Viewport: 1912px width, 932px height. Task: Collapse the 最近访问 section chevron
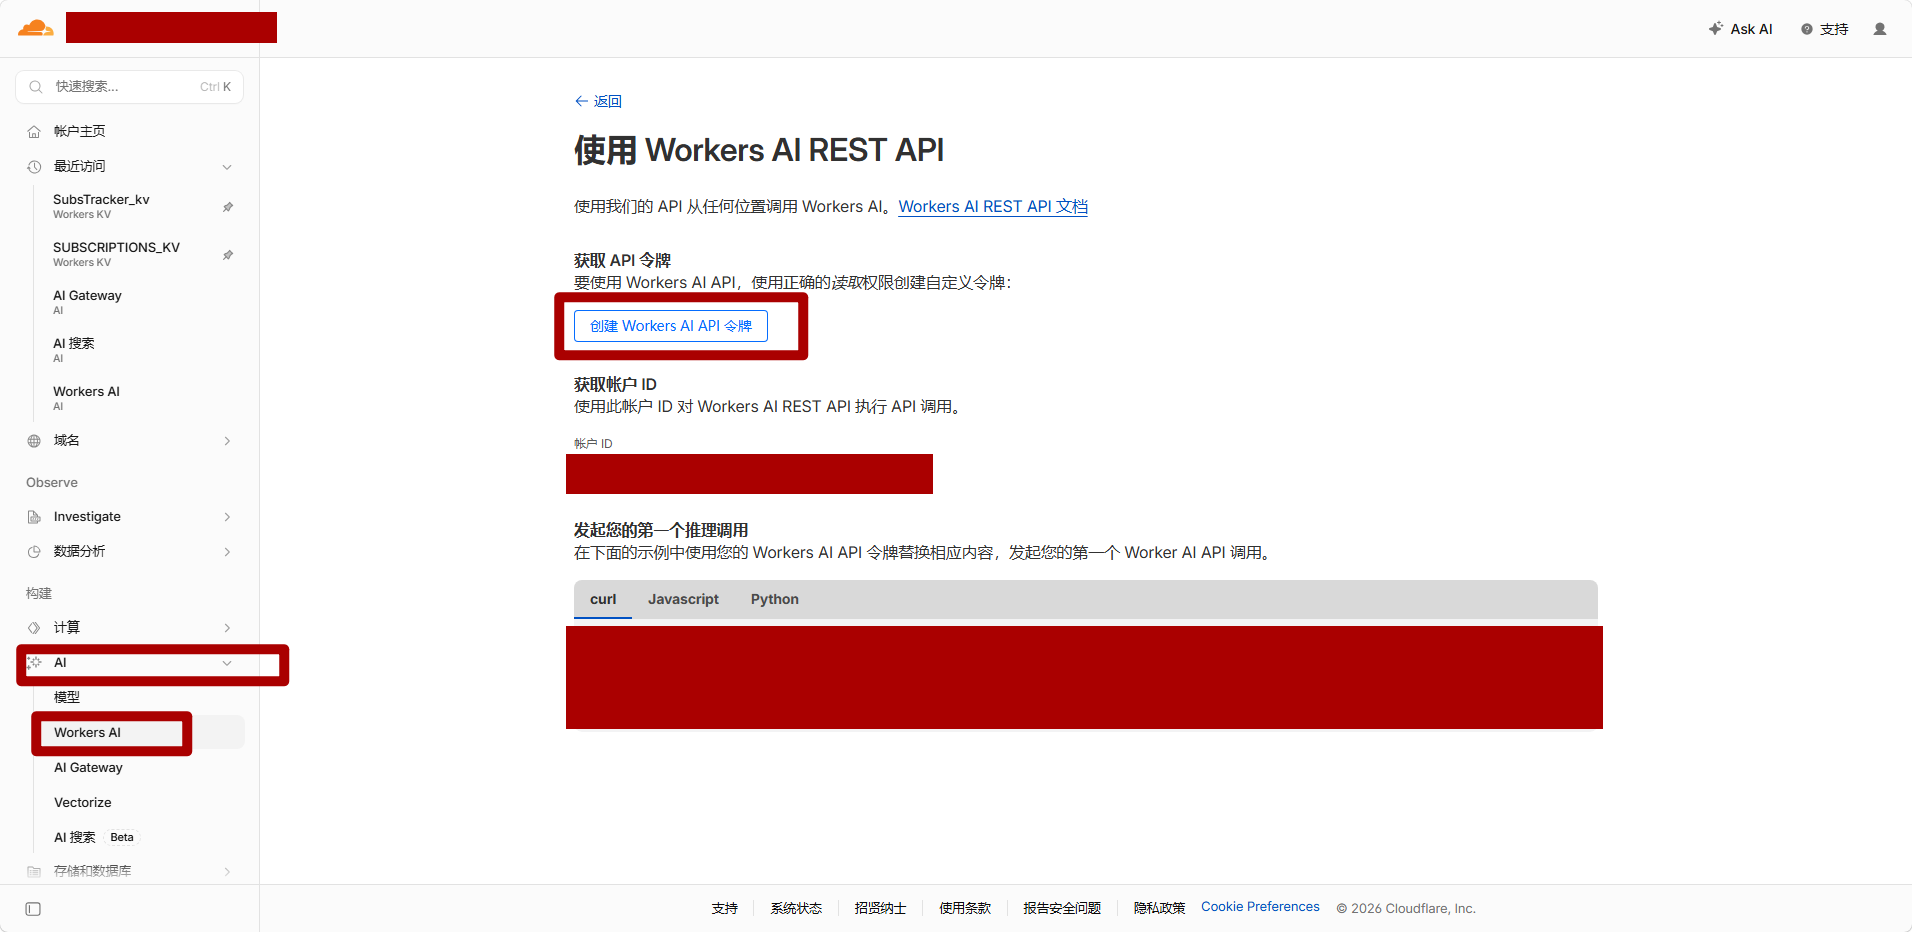click(227, 167)
